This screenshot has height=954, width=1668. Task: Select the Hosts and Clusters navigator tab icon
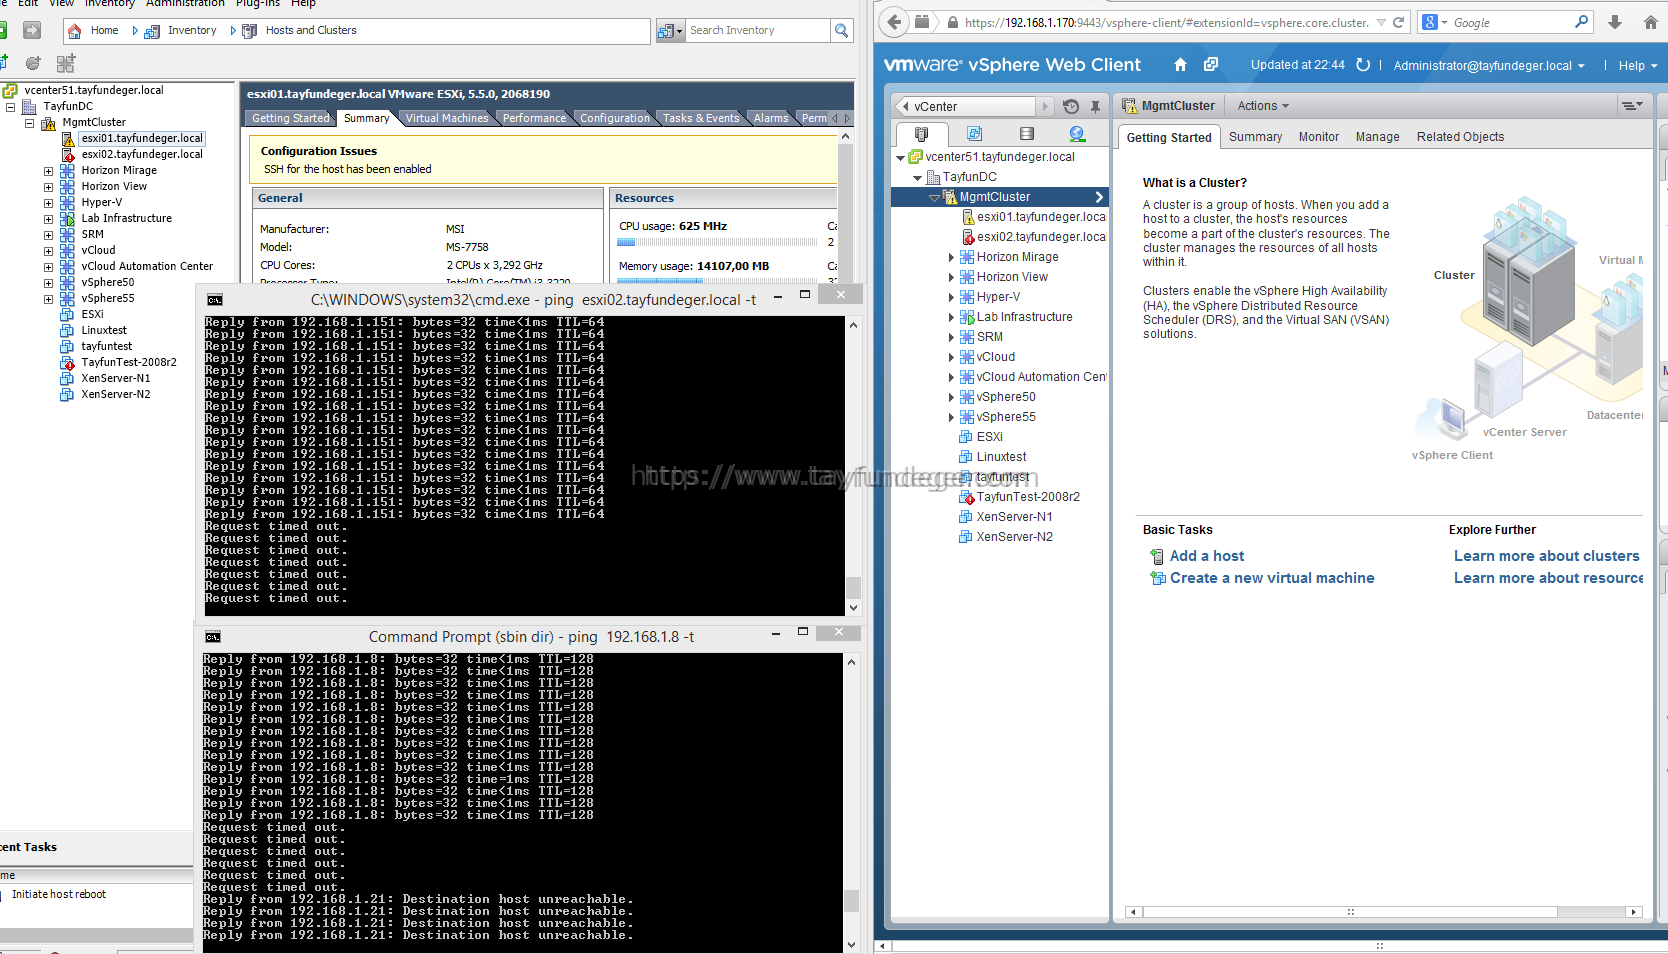click(921, 134)
